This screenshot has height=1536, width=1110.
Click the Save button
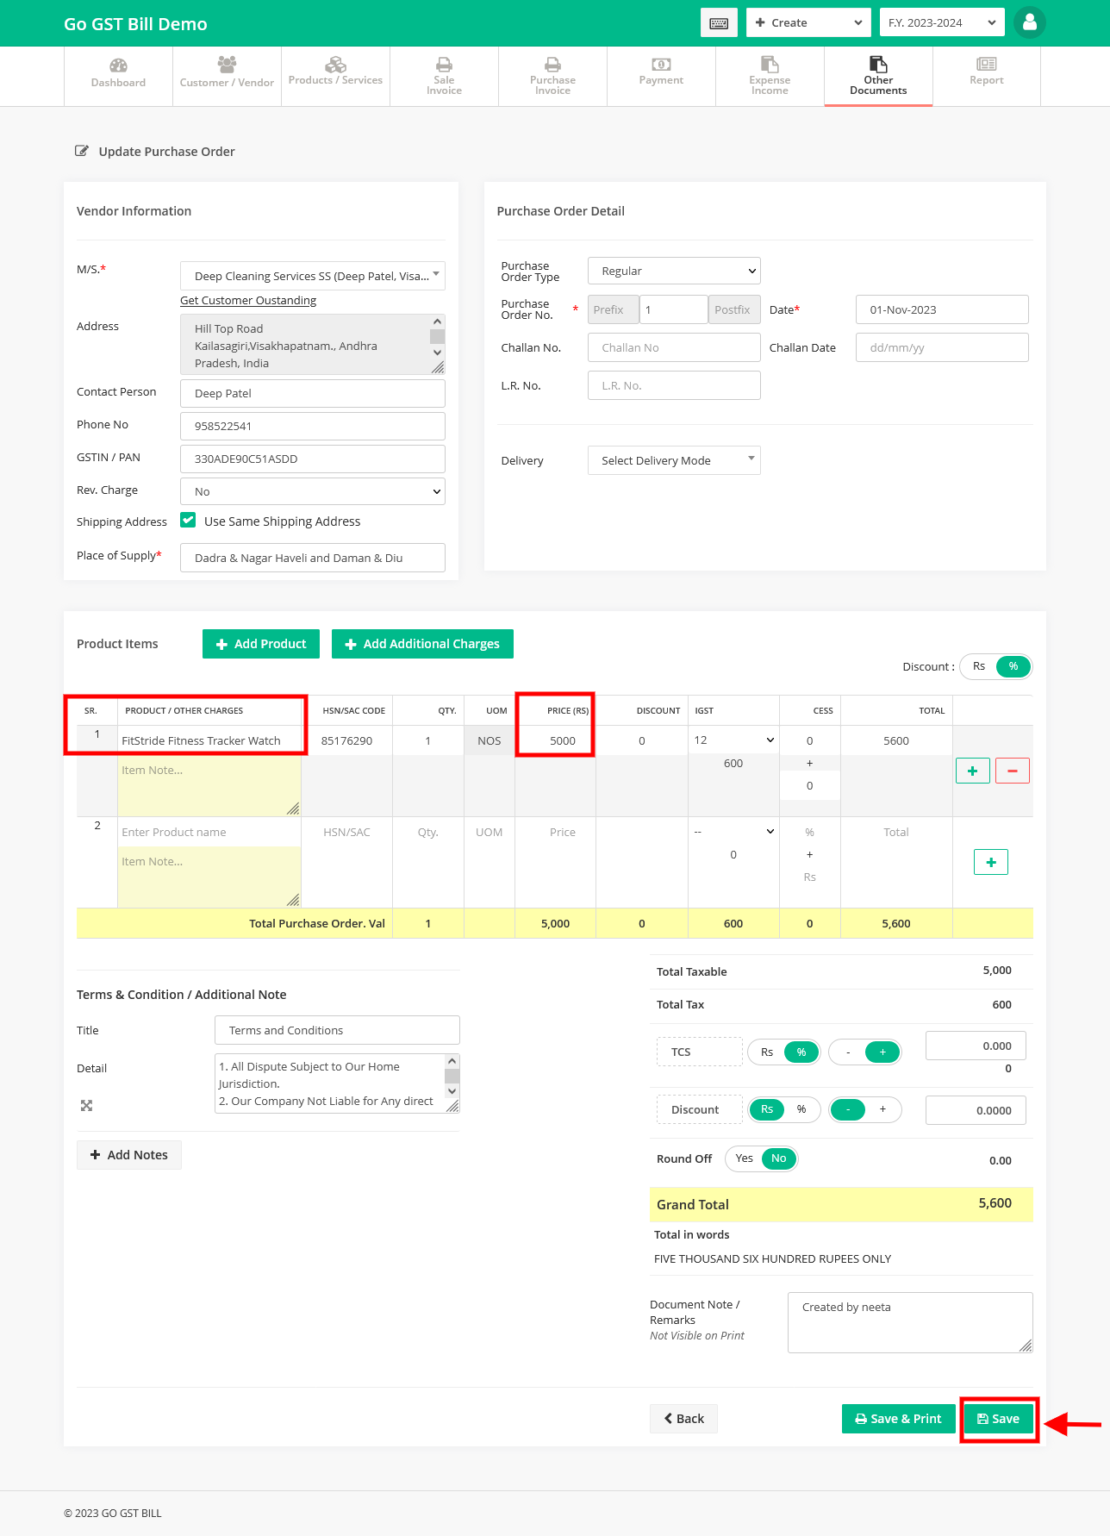(x=998, y=1418)
